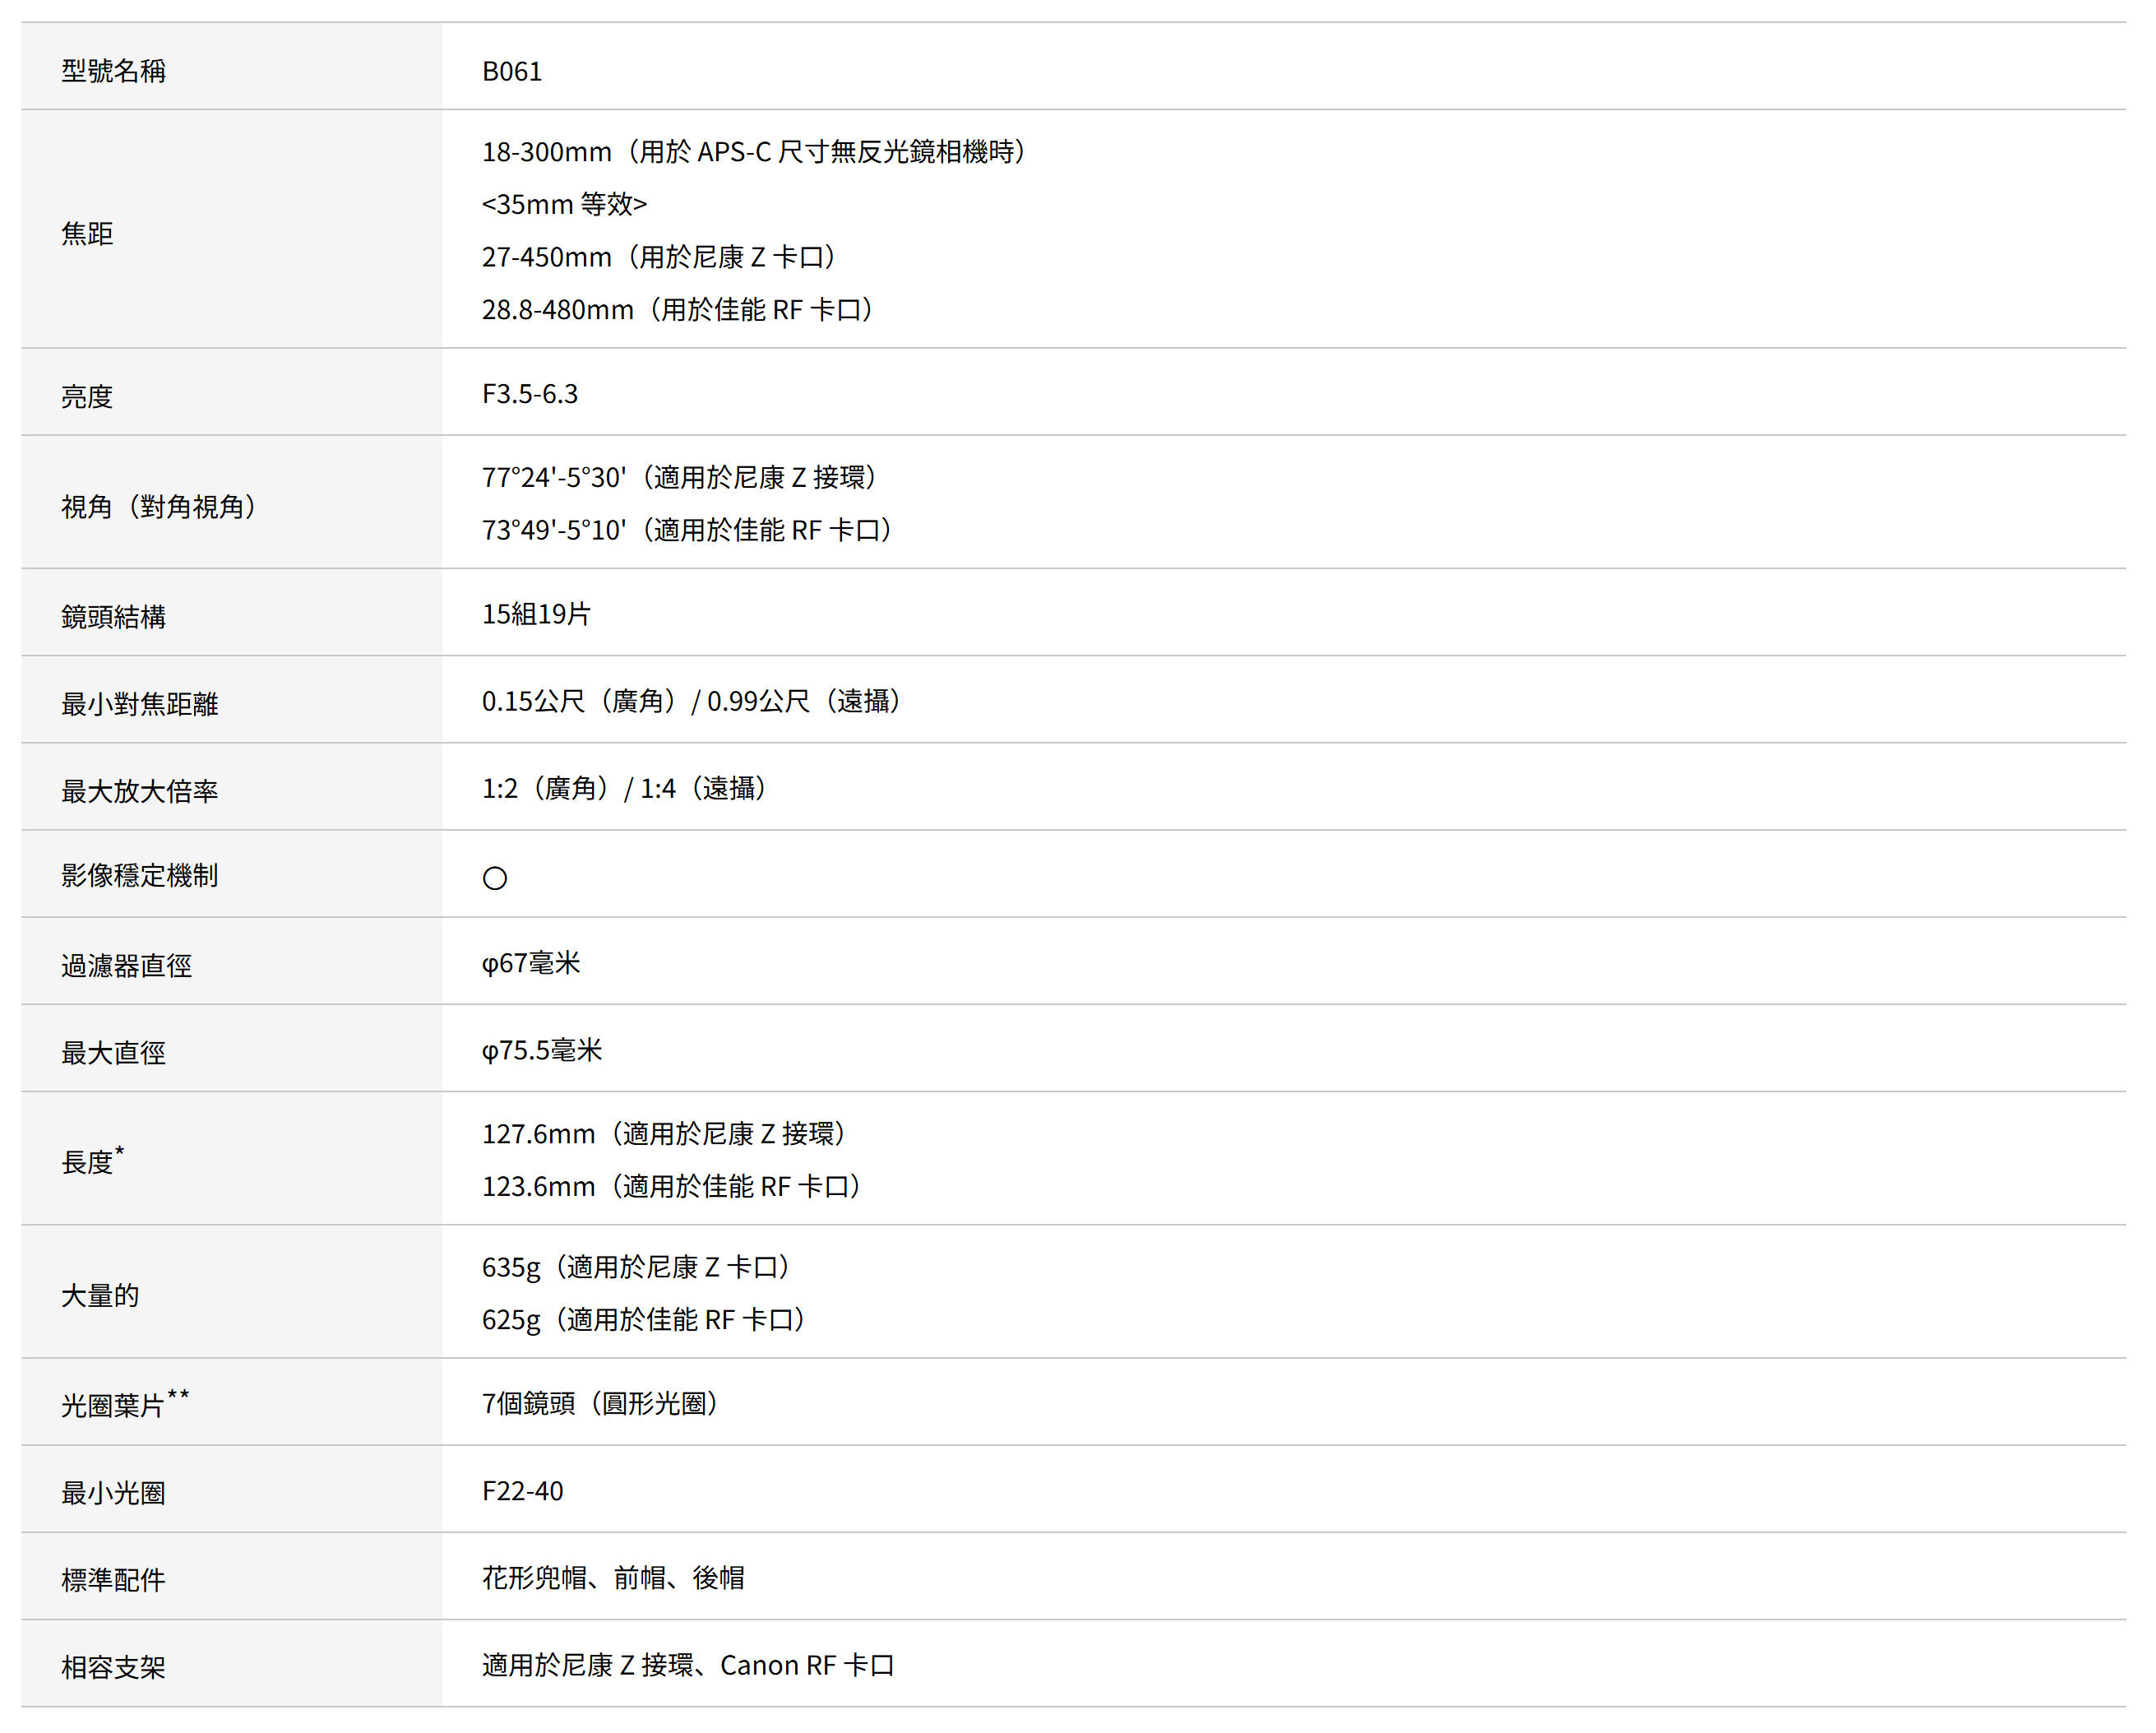
Task: Click the 73°49'-5°10' Canon RF angle line
Action: (x=687, y=530)
